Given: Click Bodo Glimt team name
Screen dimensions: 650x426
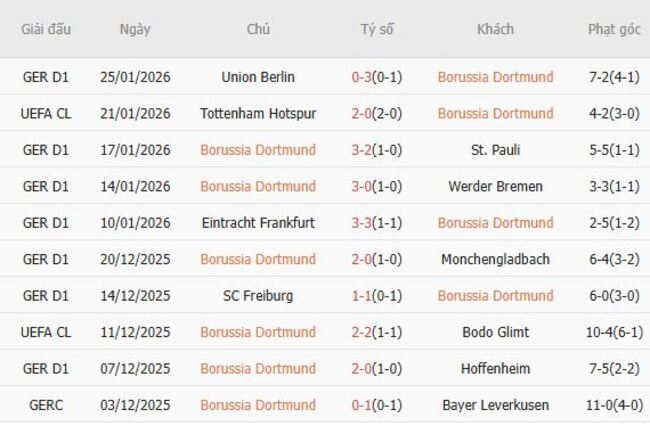Looking at the screenshot, I should coord(495,332).
